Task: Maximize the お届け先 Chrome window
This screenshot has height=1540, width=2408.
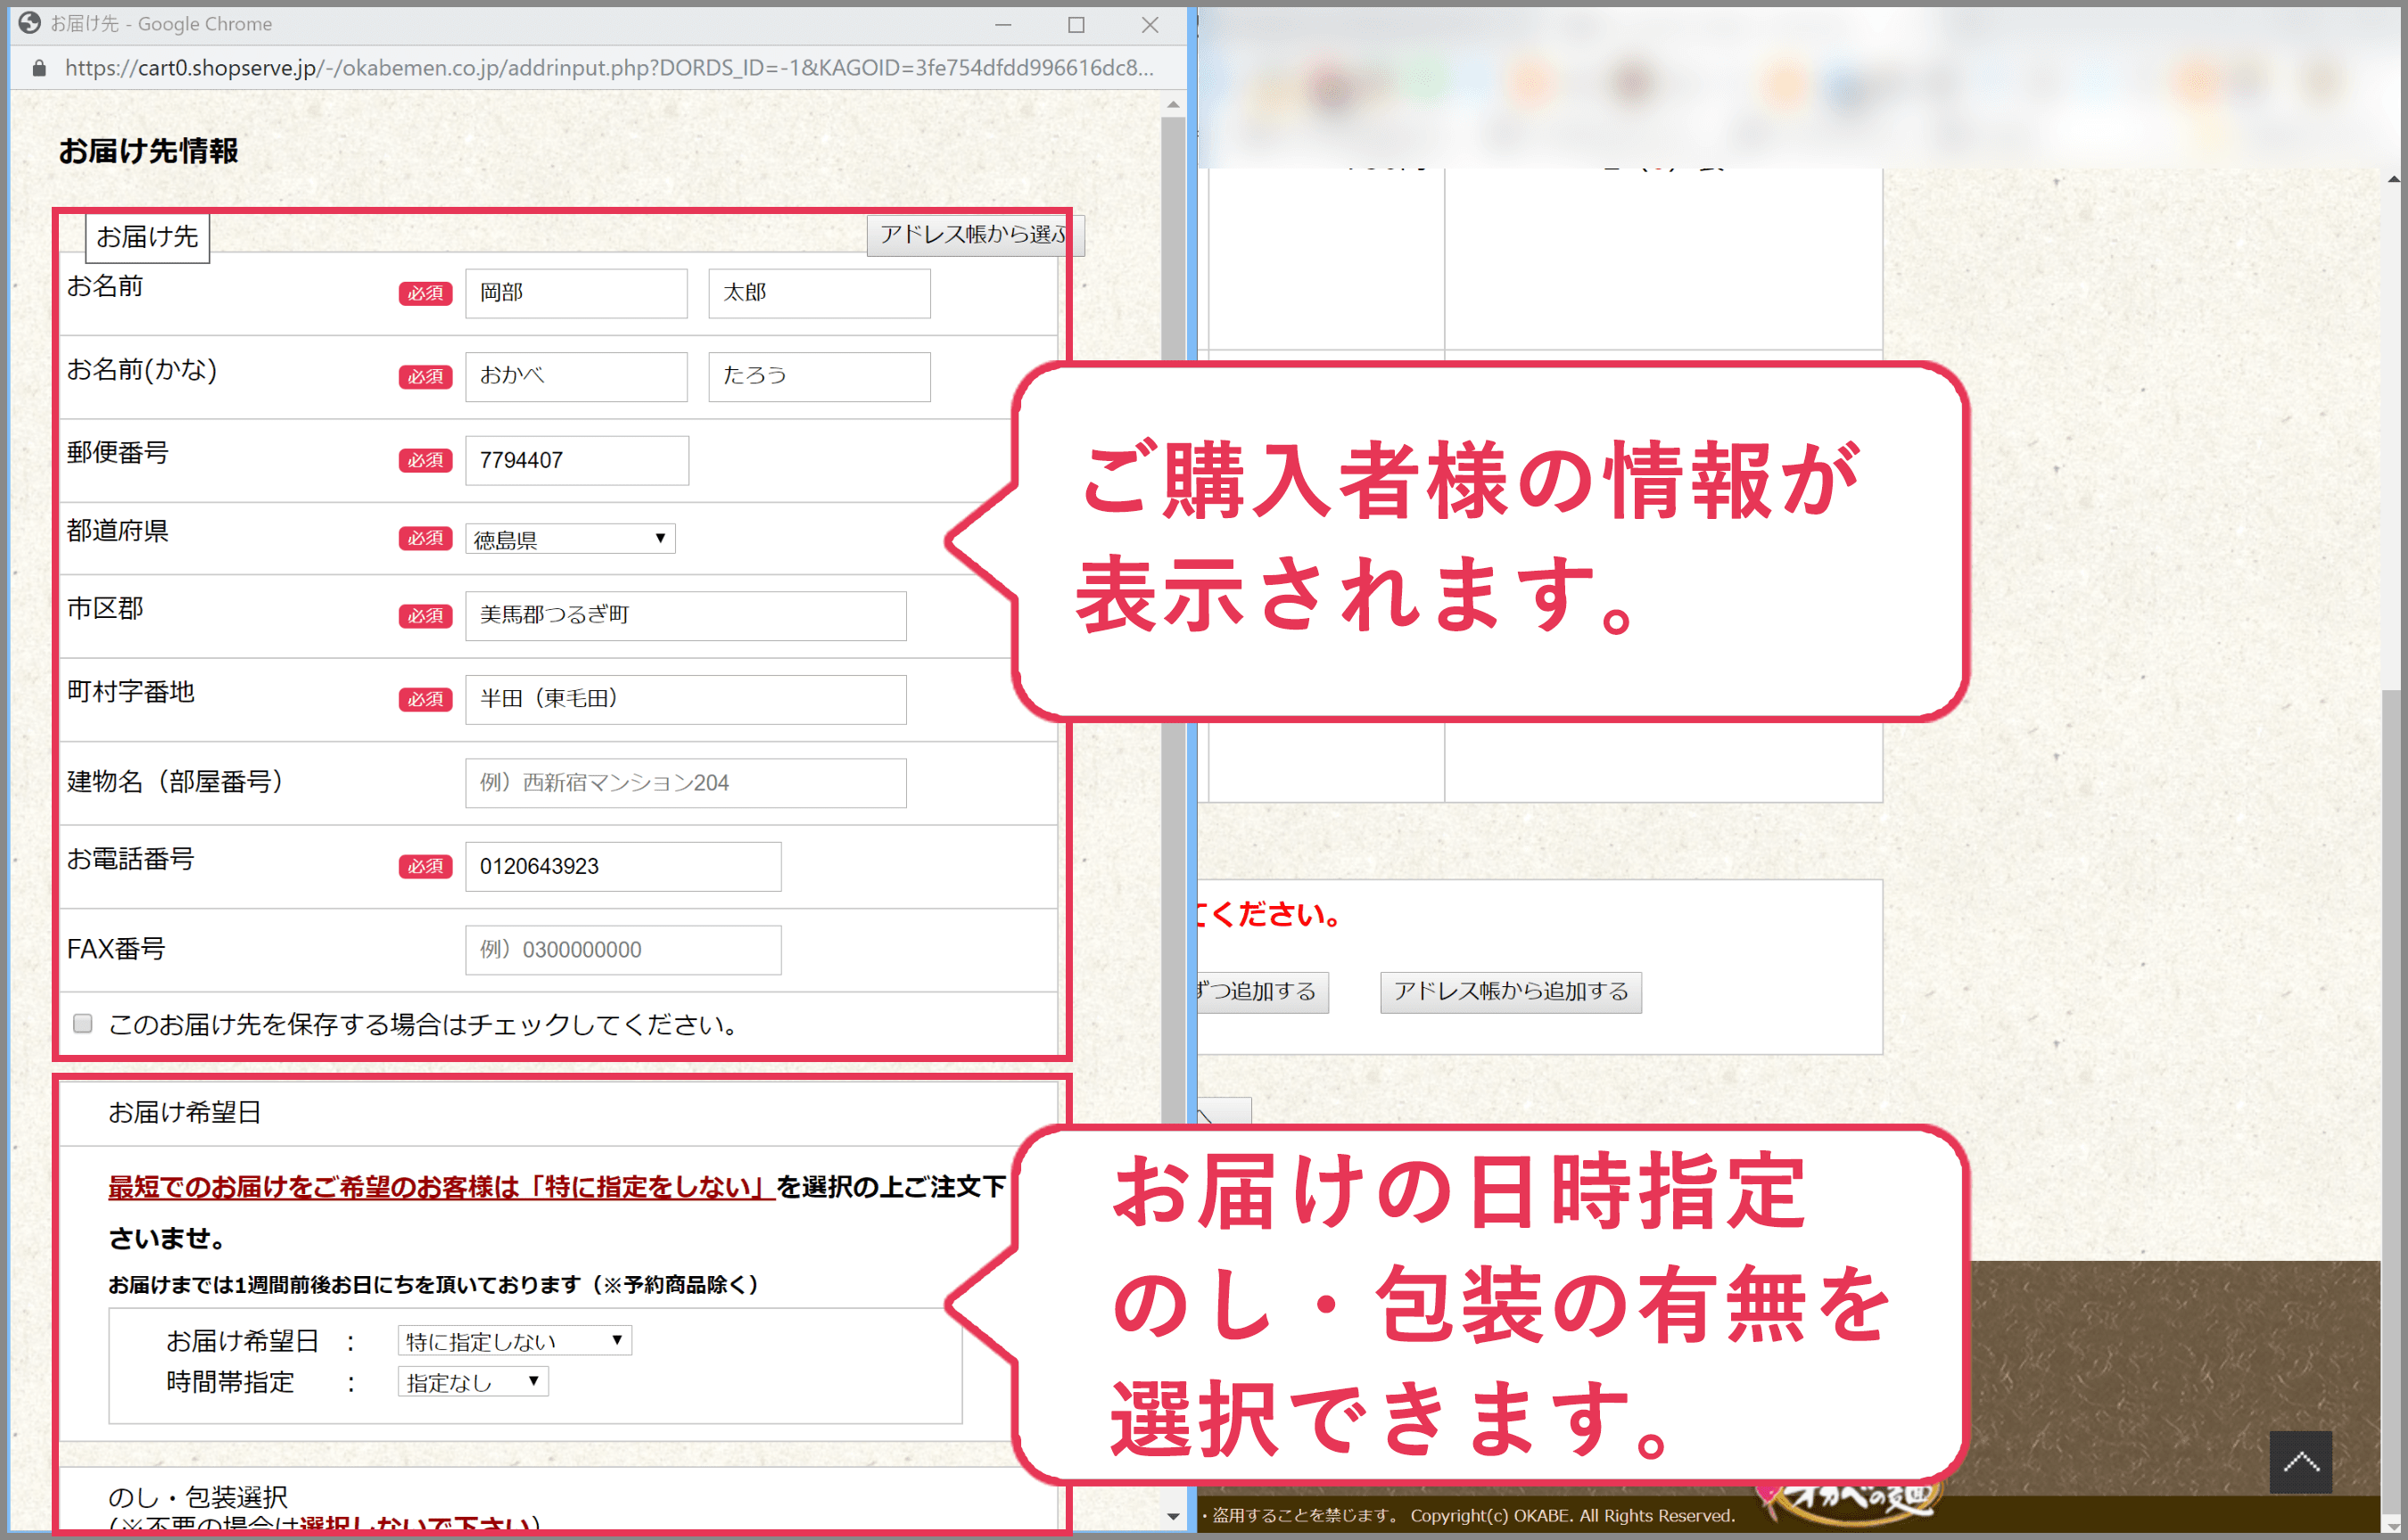Action: tap(1076, 25)
